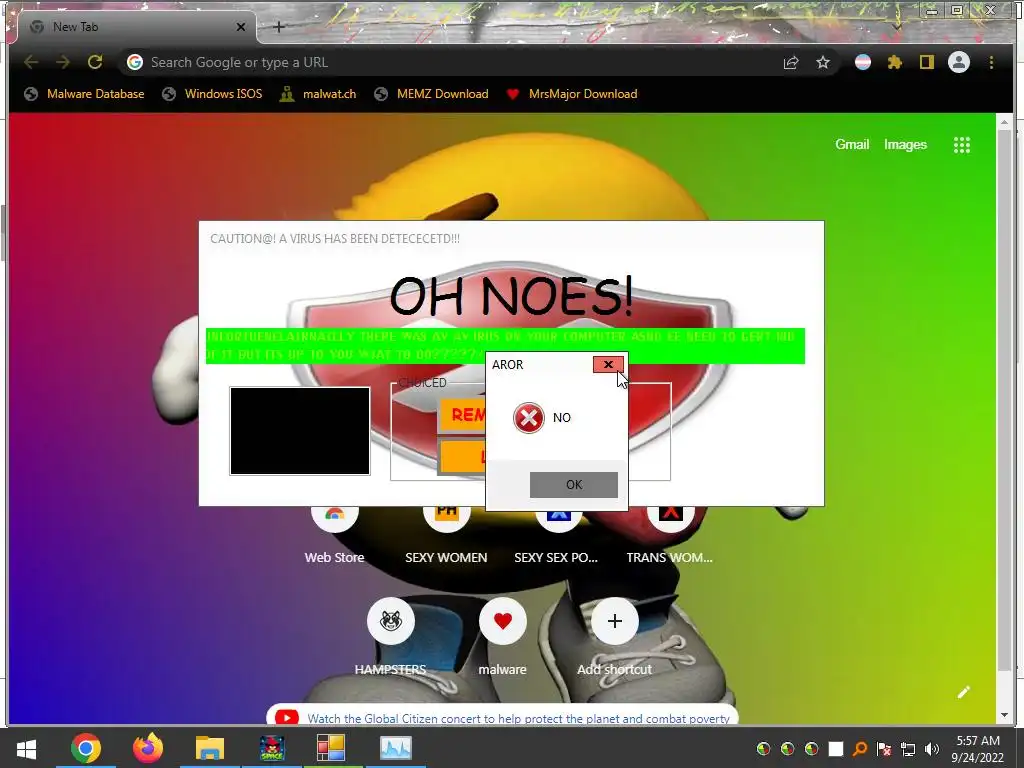Screen dimensions: 1024x768
Task: Click OK in the AROR dialog
Action: (573, 485)
